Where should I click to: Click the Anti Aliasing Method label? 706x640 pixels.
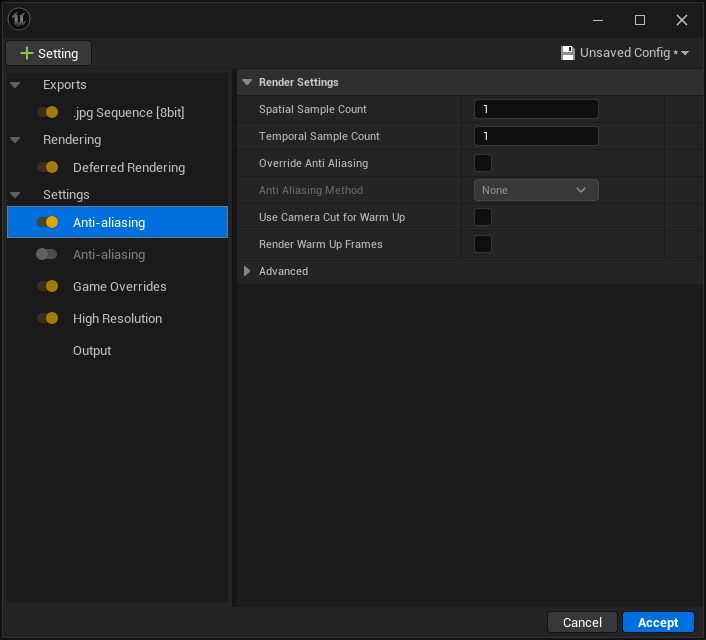click(x=311, y=190)
